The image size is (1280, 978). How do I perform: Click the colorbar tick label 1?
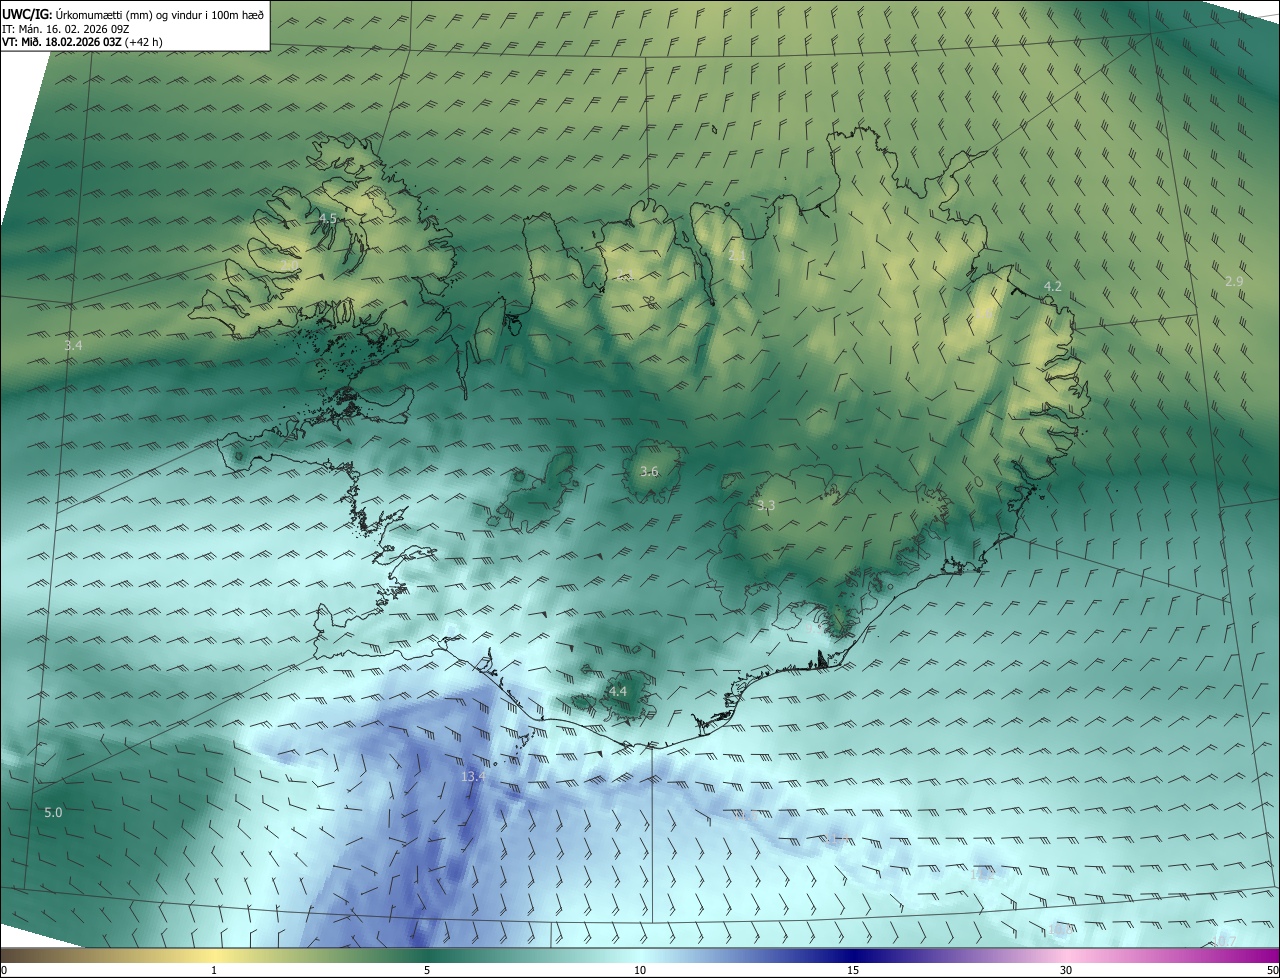(214, 970)
